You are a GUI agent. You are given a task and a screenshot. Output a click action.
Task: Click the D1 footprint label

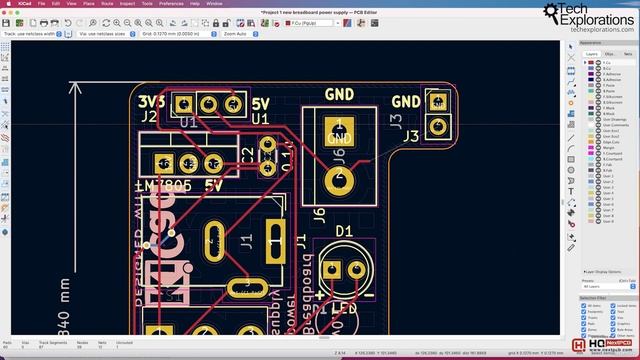coord(344,232)
